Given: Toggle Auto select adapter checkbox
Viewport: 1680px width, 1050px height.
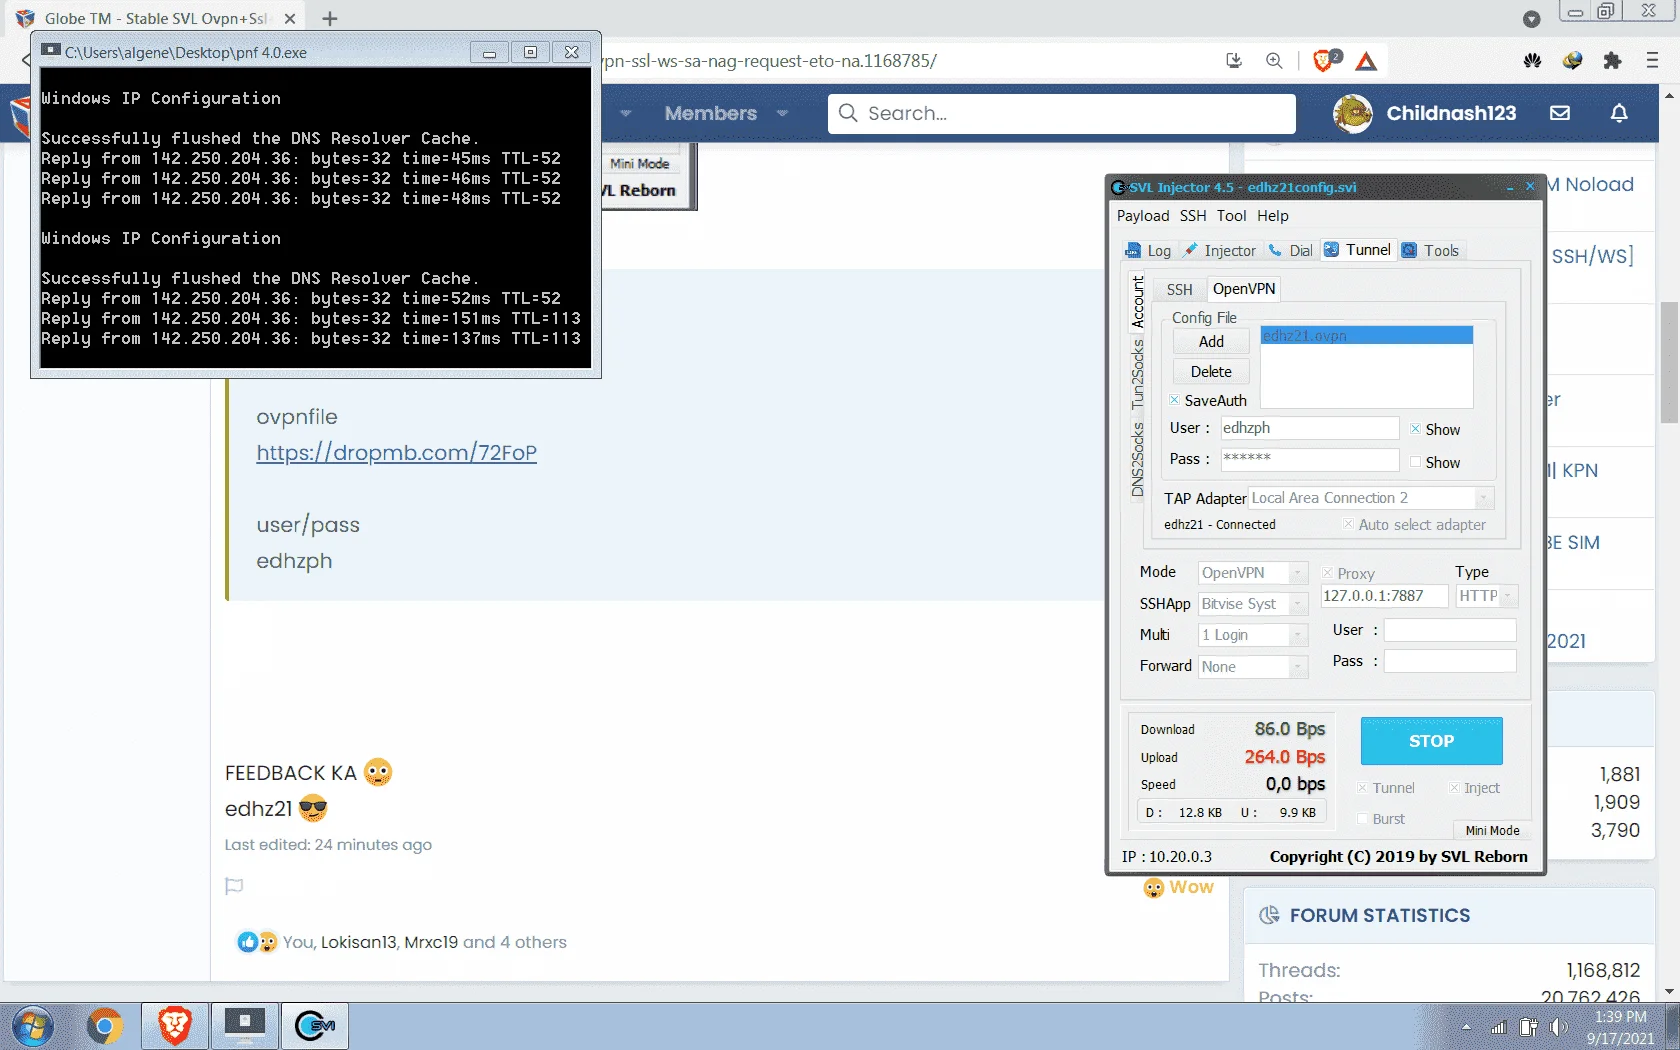Looking at the screenshot, I should coord(1348,524).
